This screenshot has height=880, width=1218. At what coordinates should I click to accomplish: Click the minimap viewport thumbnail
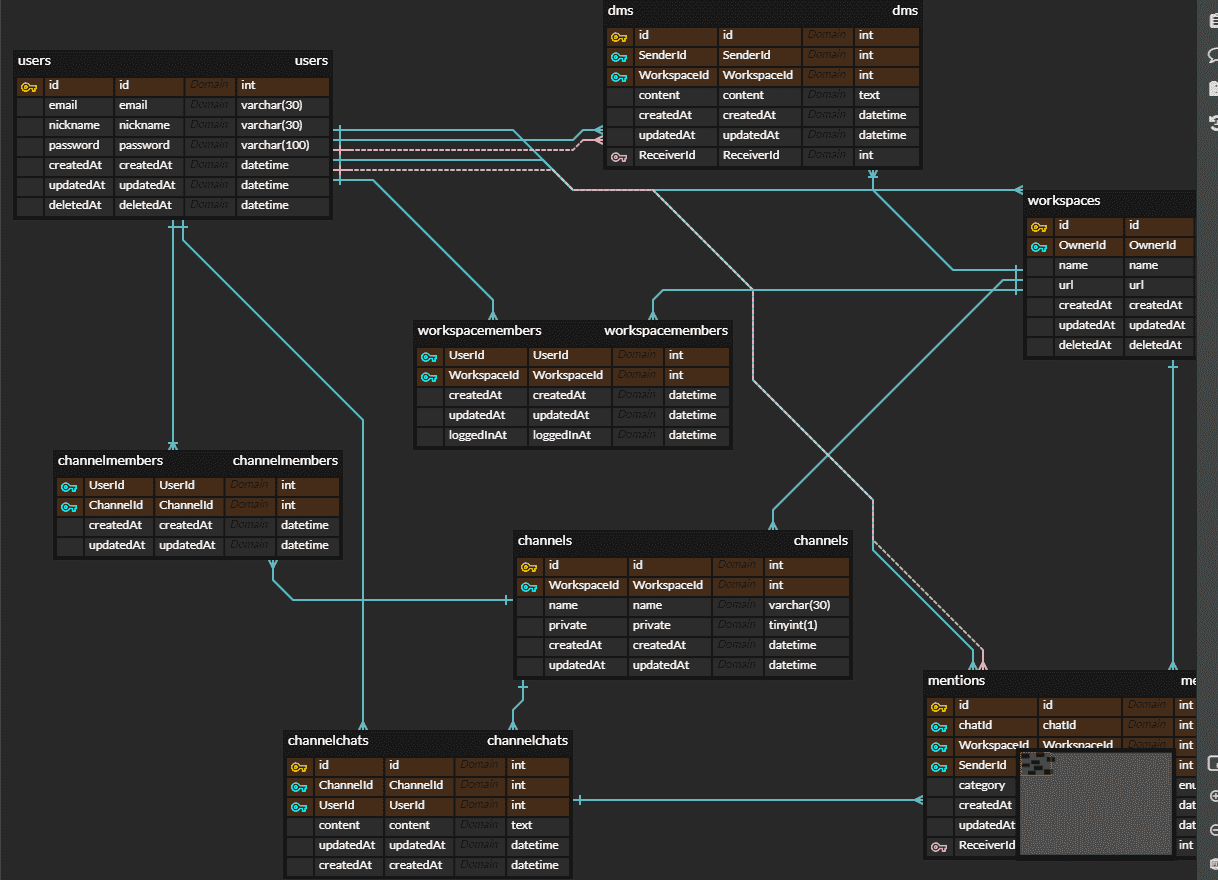point(1095,803)
